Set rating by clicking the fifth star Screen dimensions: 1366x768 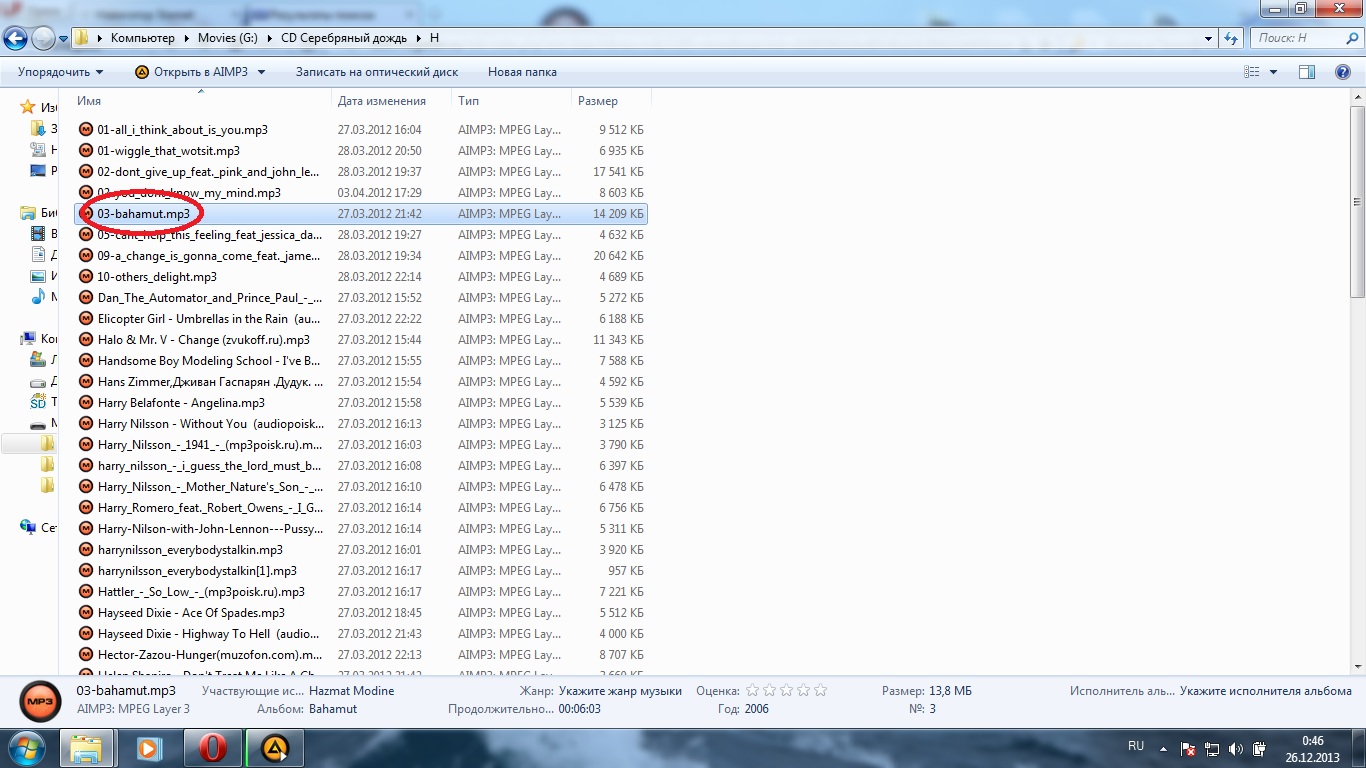tap(821, 690)
